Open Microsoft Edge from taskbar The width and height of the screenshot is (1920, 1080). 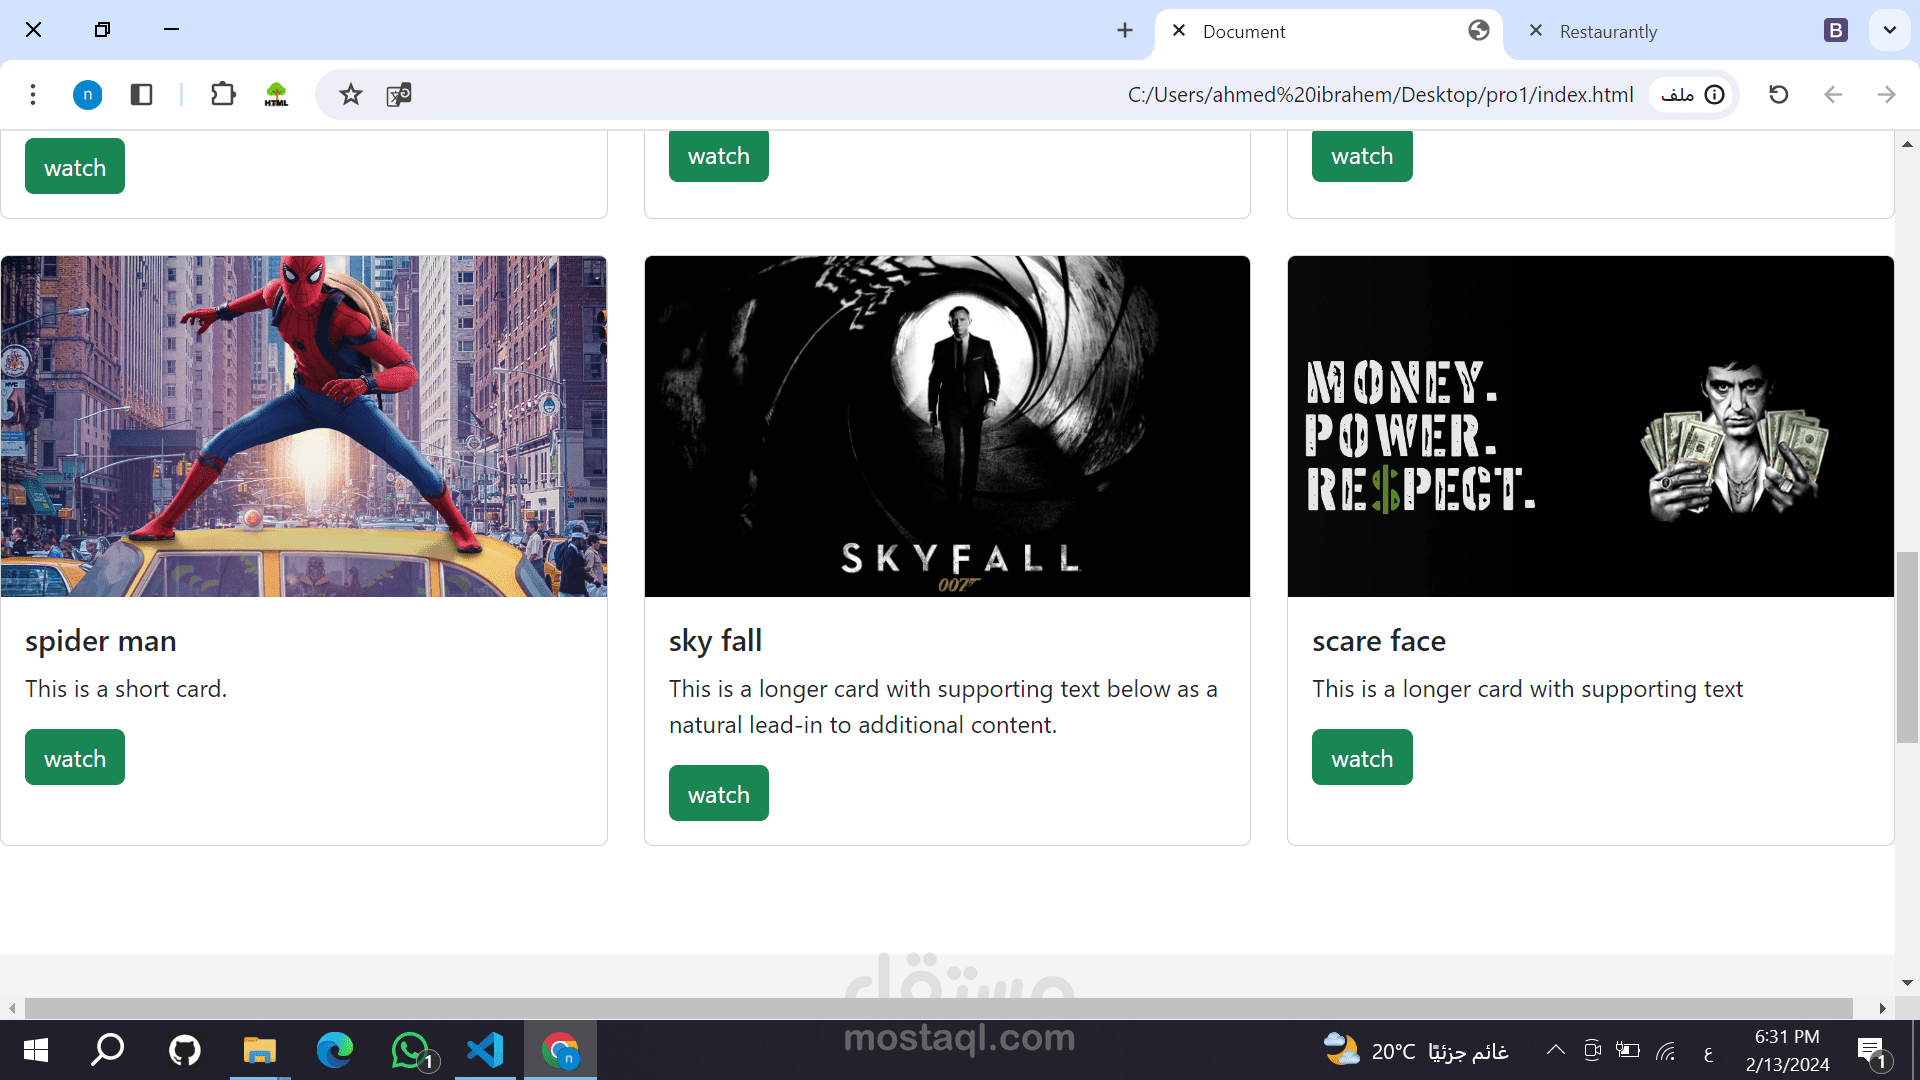(x=335, y=1050)
